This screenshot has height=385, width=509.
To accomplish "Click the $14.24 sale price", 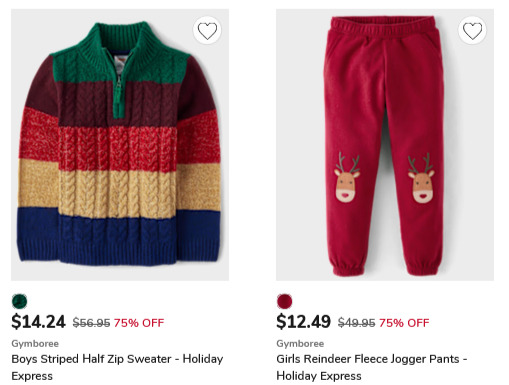I will pos(38,322).
